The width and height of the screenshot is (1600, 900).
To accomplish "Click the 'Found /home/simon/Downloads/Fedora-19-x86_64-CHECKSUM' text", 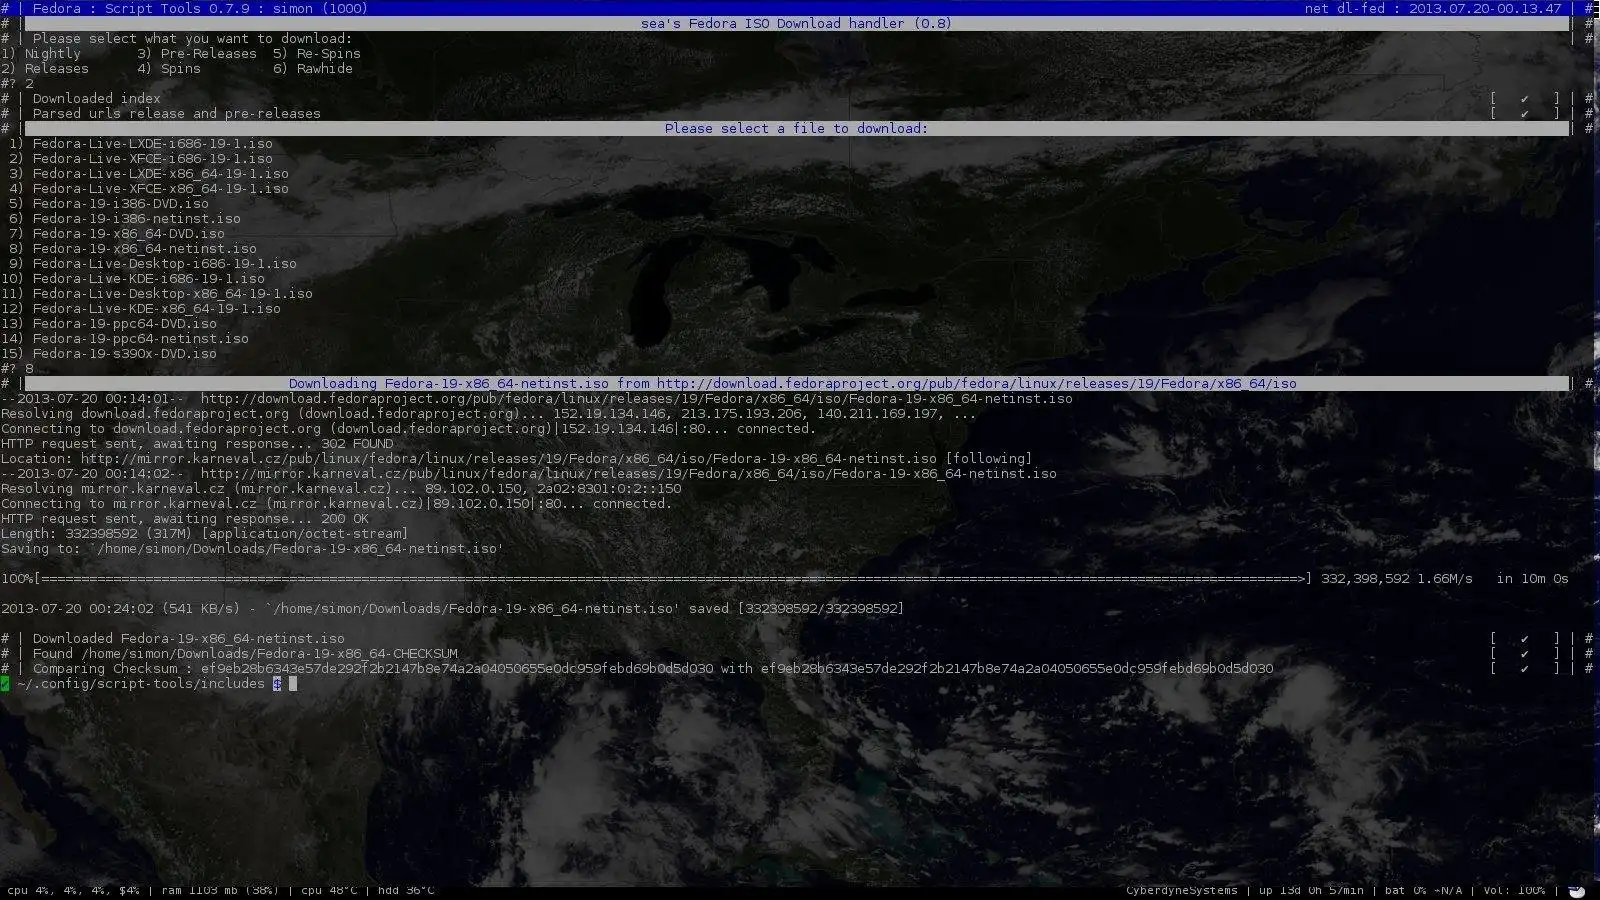I will 245,654.
